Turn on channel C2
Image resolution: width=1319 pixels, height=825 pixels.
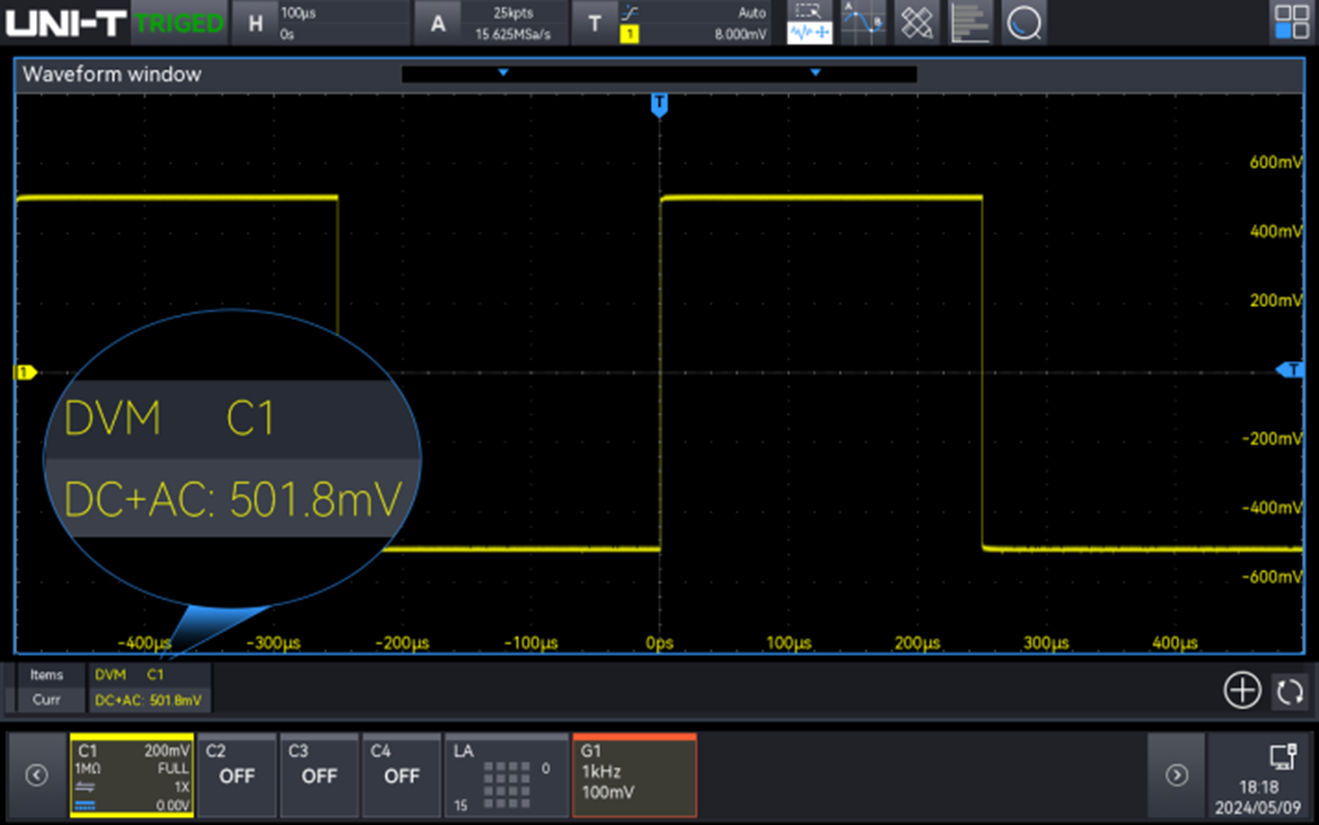(x=237, y=775)
